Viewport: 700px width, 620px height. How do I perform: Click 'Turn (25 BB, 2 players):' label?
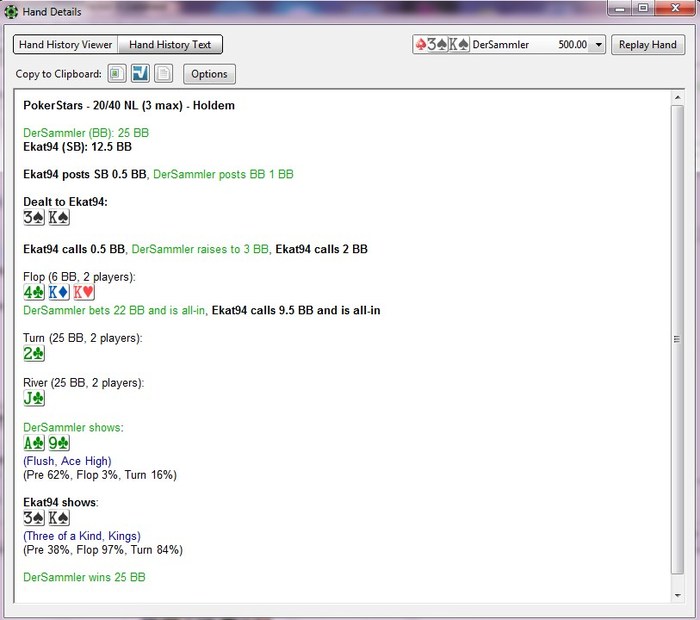coord(83,338)
